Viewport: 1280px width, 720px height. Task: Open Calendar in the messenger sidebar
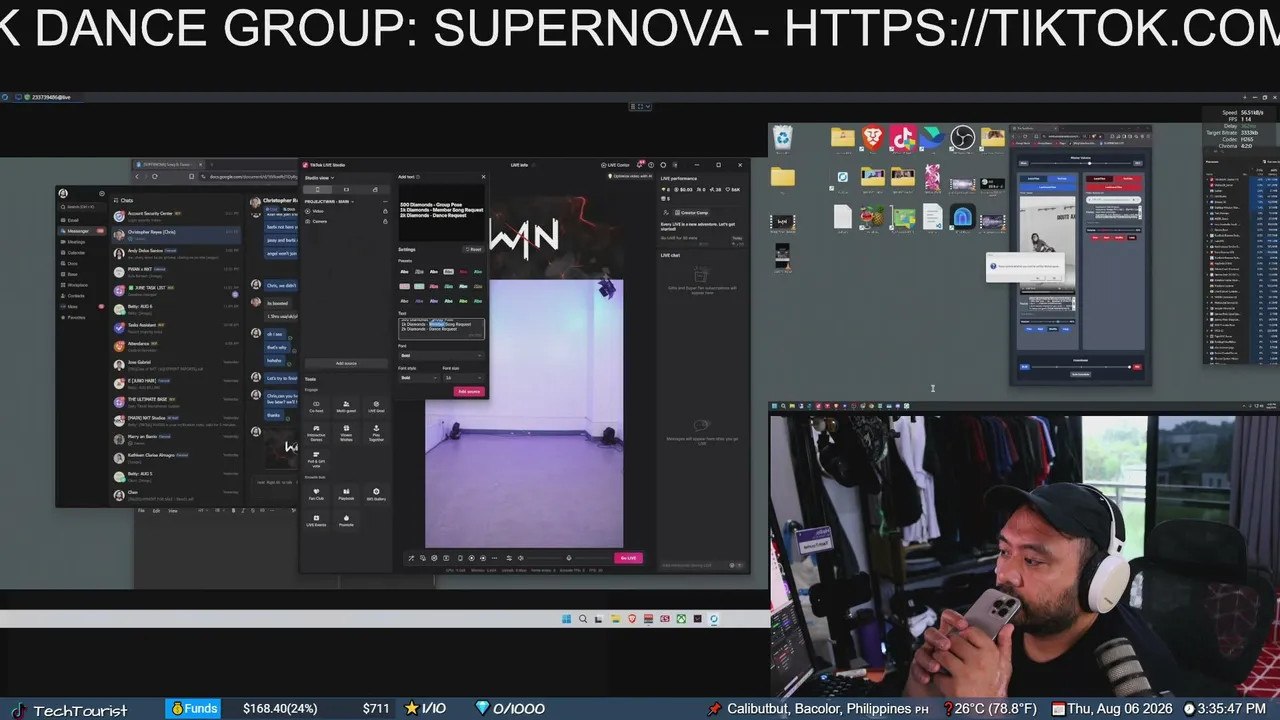76,253
